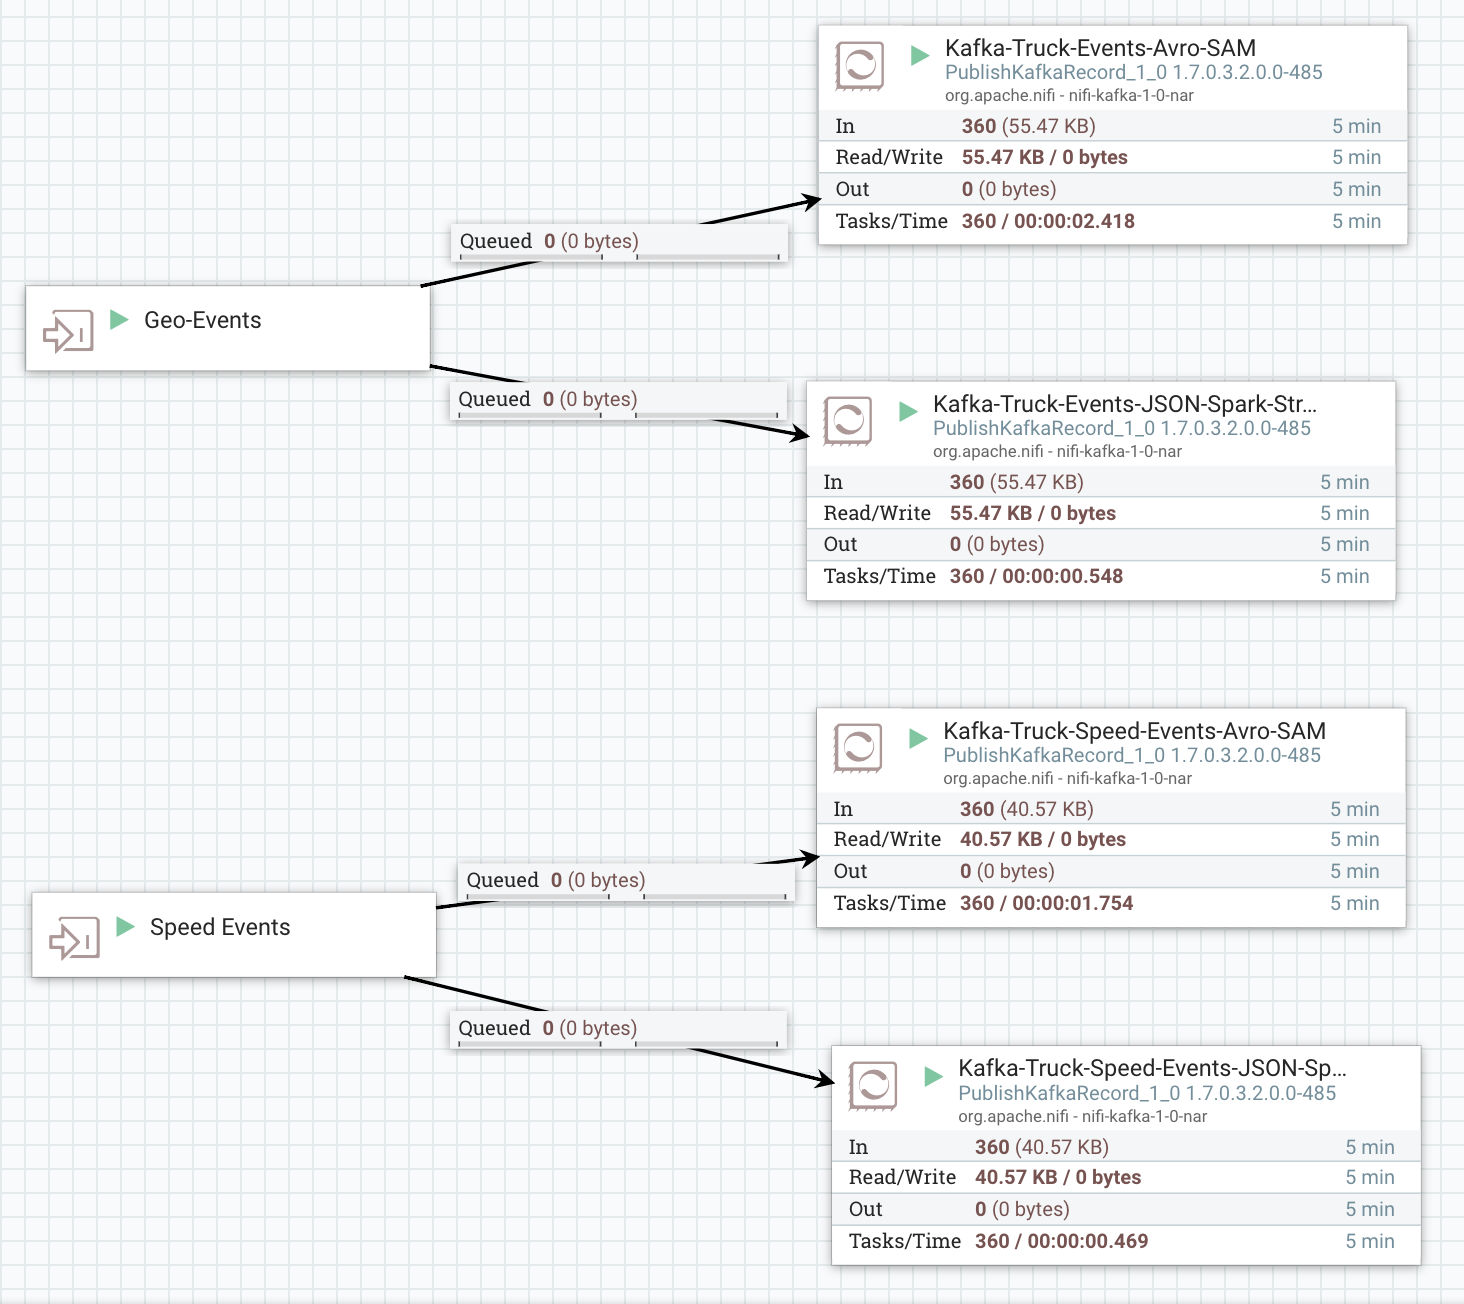Screen dimensions: 1464x1304
Task: Click the Geo-Events input port icon
Action: [x=68, y=331]
